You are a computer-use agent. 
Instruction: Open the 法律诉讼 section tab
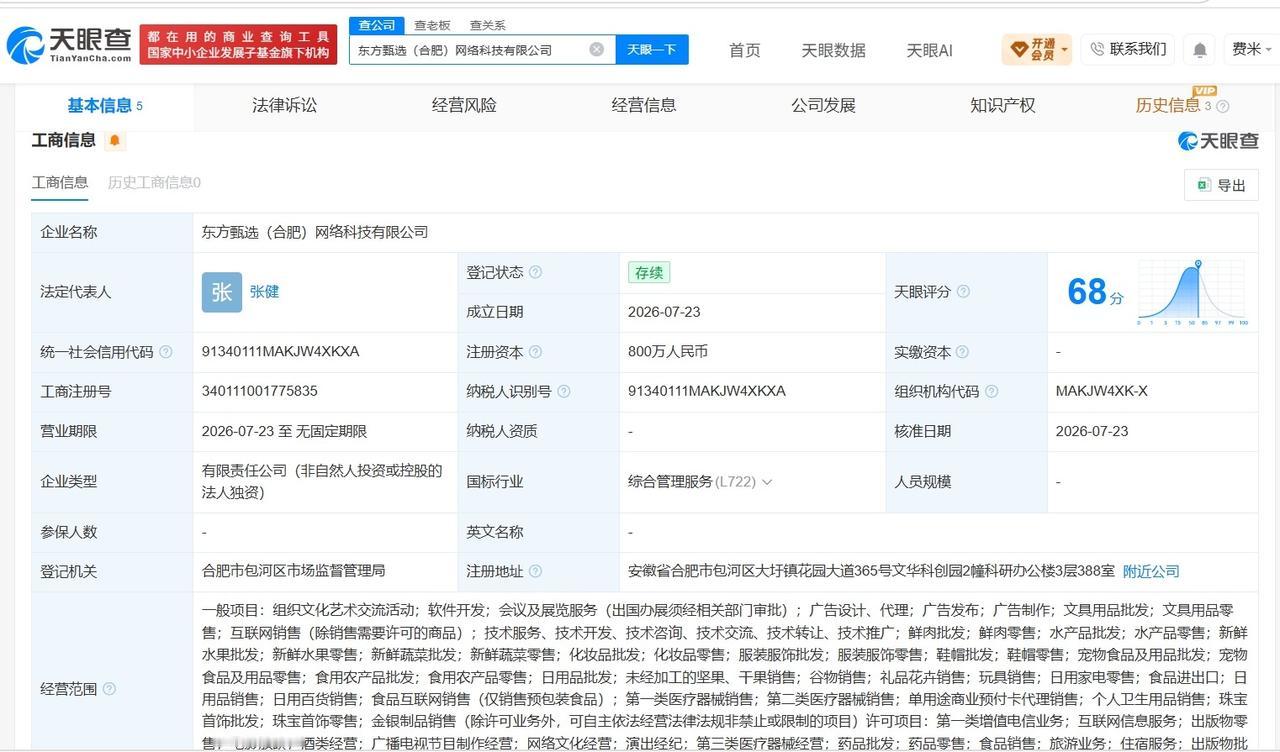(x=285, y=105)
